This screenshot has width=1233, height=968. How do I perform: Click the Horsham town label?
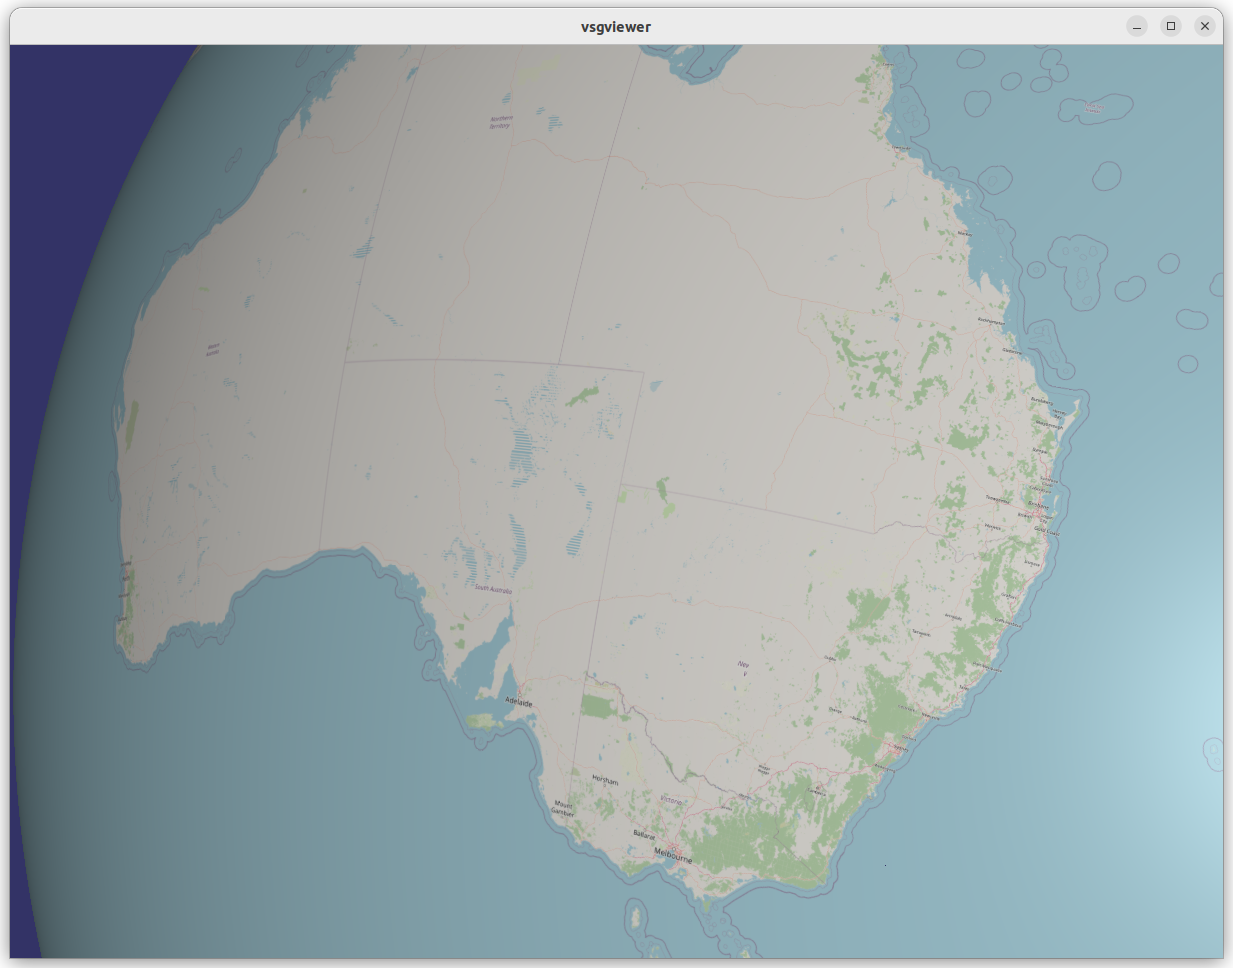coord(605,780)
